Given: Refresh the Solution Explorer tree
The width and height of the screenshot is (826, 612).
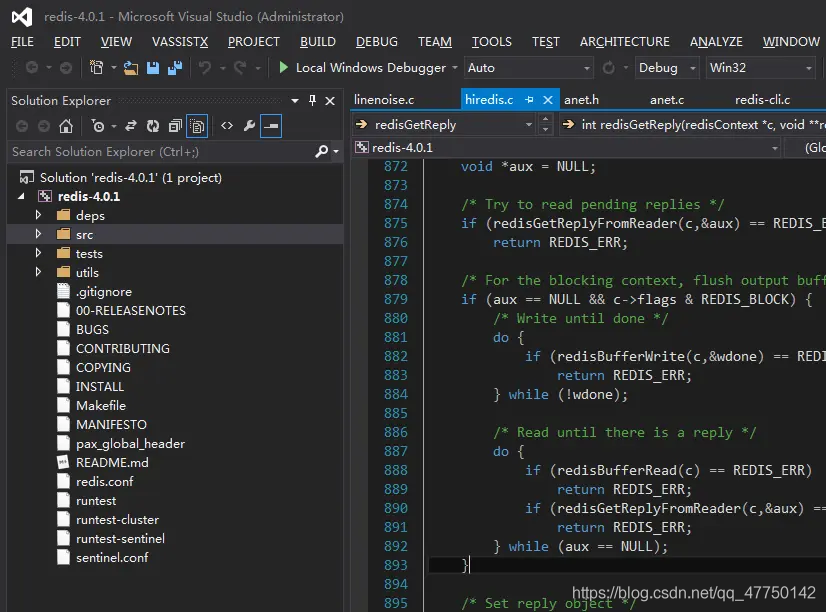Looking at the screenshot, I should click(153, 126).
